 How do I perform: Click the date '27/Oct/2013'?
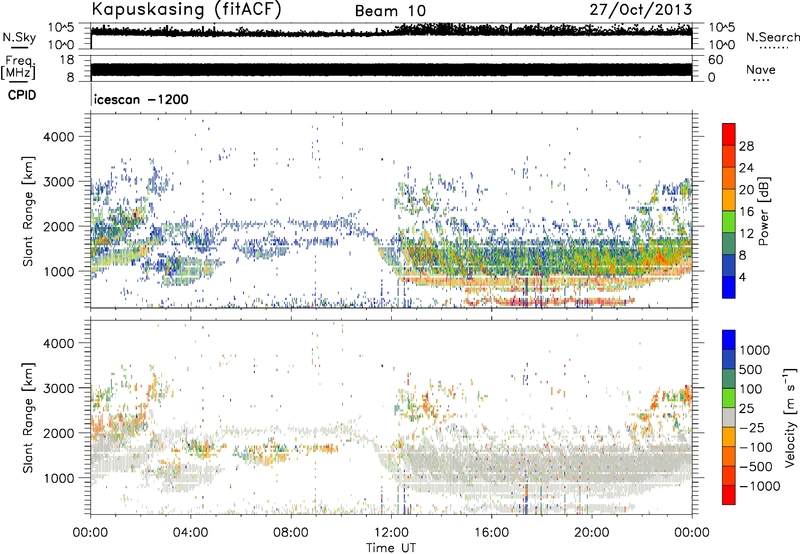point(641,10)
